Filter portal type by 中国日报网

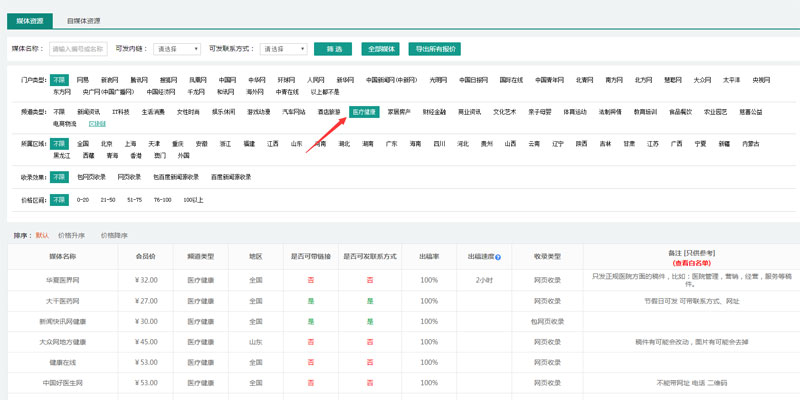coord(473,80)
